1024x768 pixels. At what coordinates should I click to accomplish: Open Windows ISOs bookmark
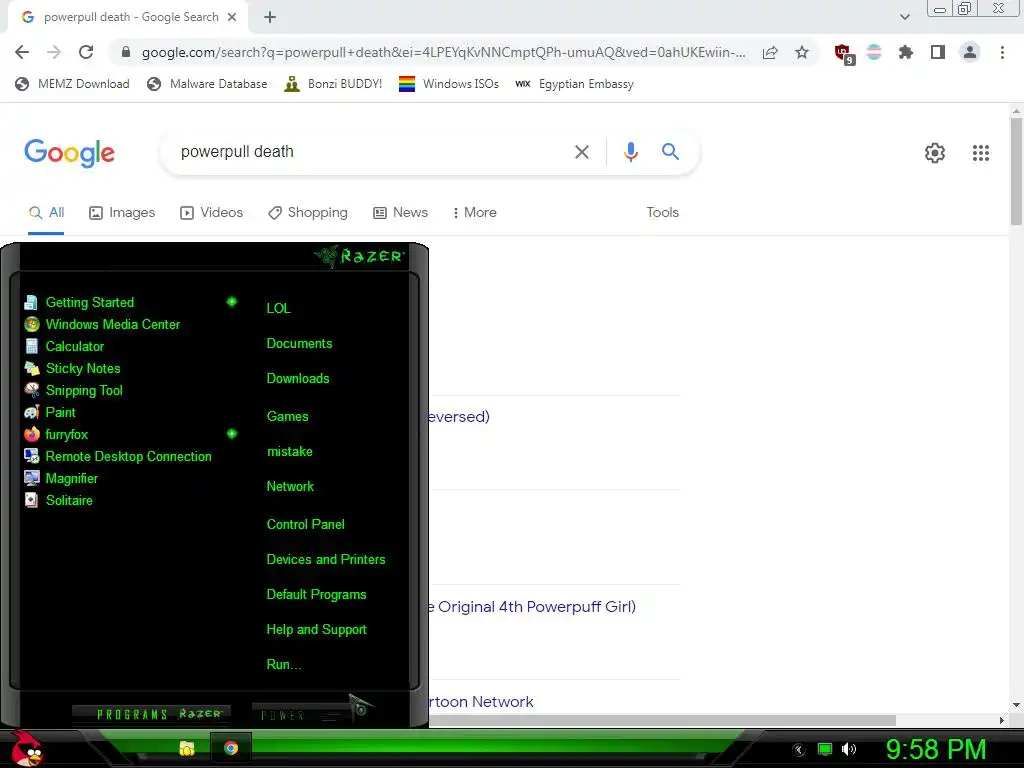pos(449,84)
